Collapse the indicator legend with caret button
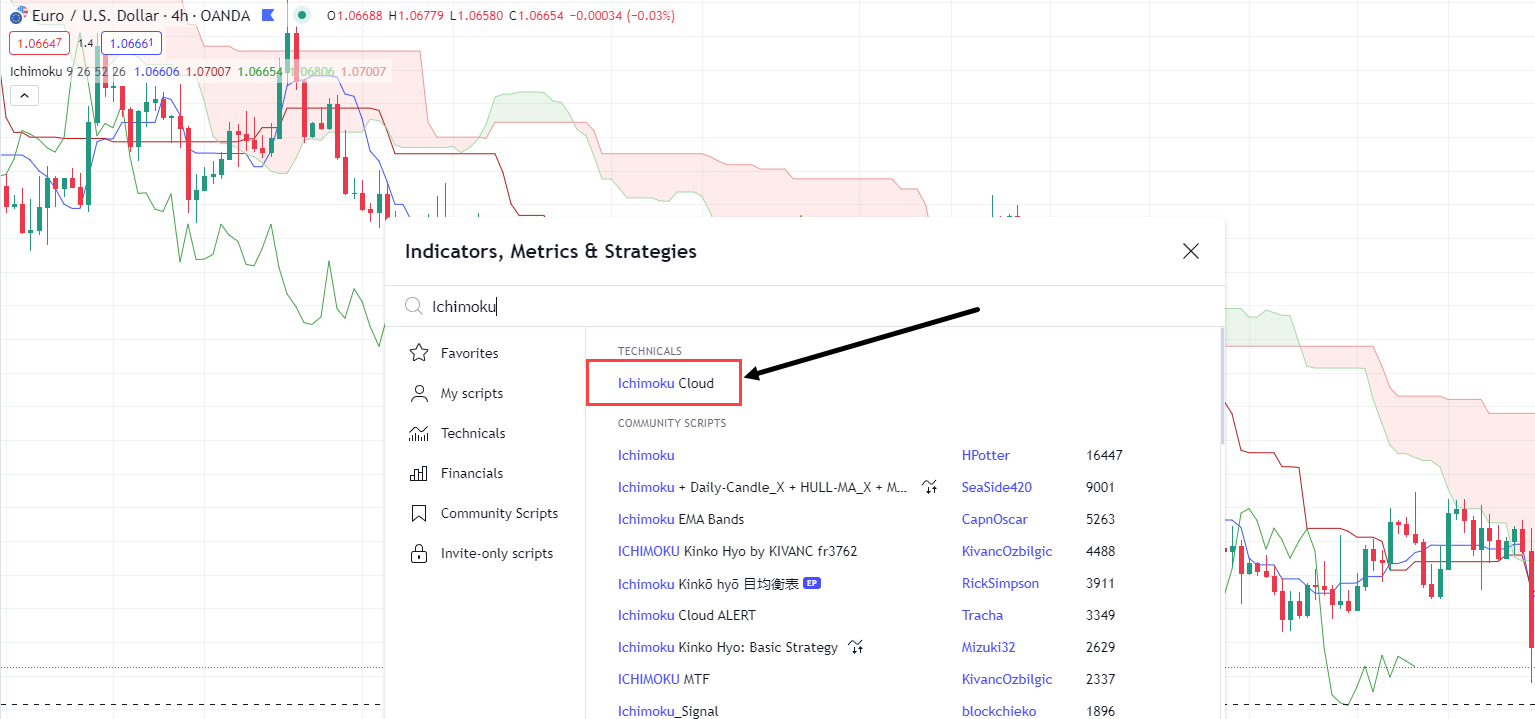 tap(24, 96)
